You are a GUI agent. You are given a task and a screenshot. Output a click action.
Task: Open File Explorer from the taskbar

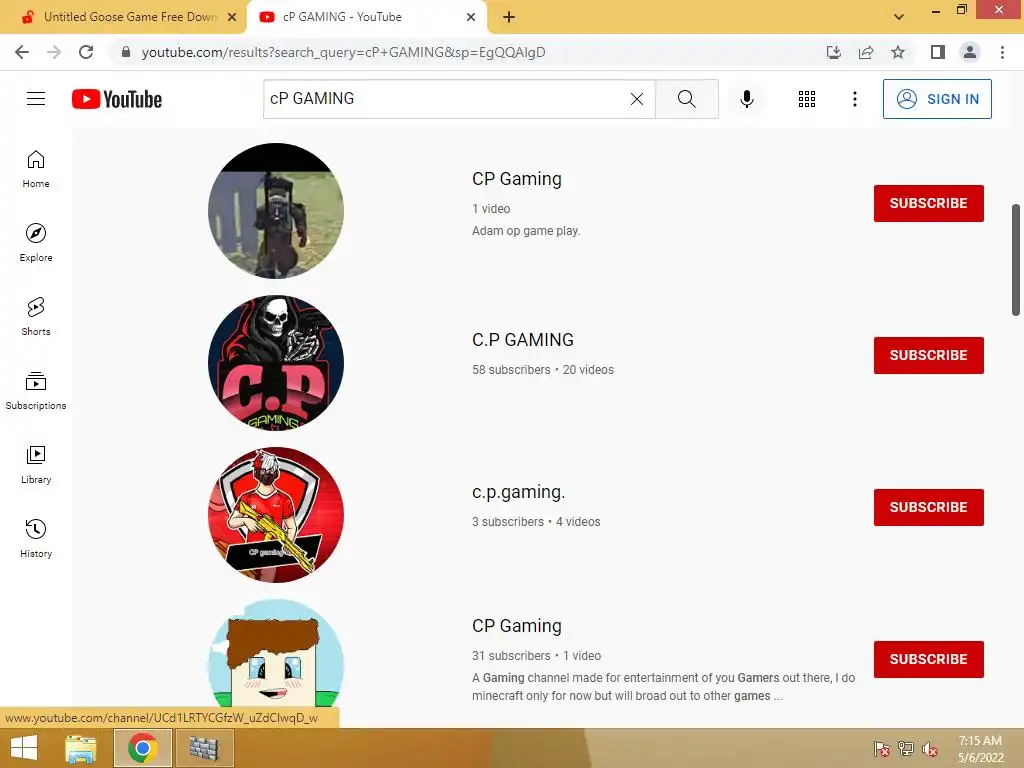pyautogui.click(x=81, y=748)
